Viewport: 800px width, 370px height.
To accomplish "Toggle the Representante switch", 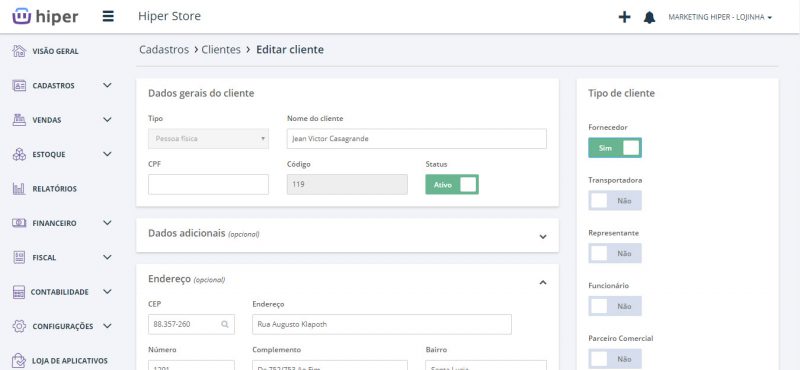I will (615, 253).
